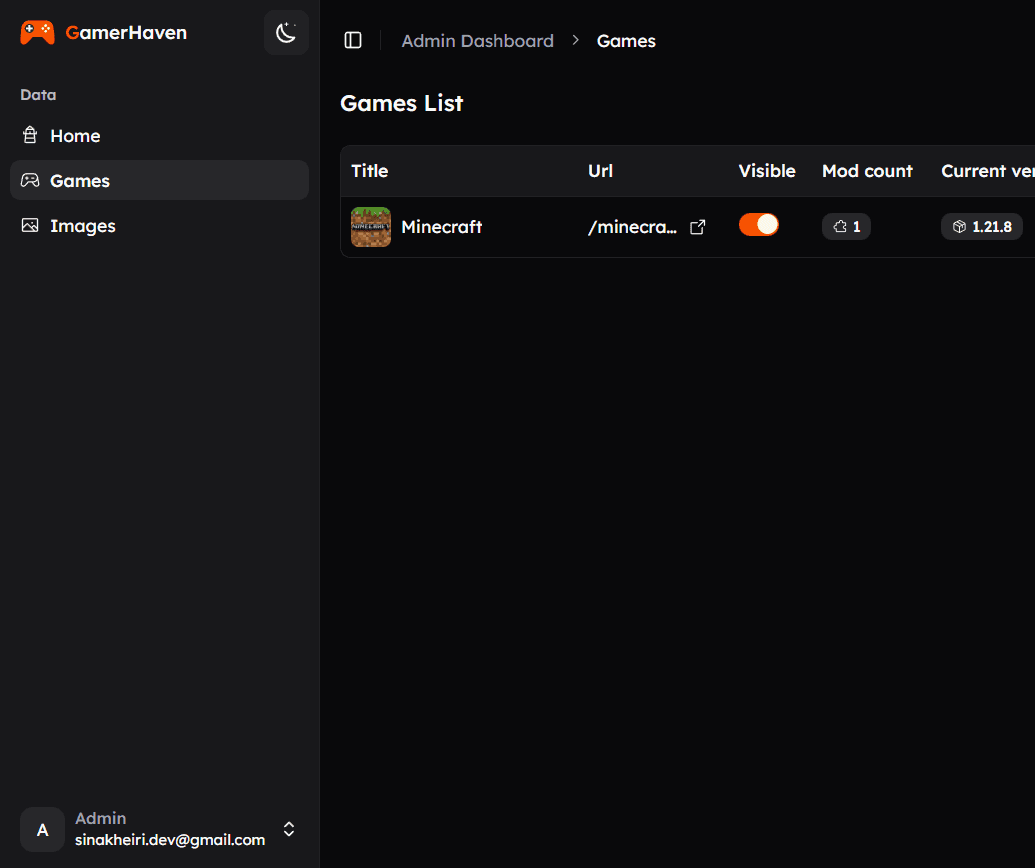The width and height of the screenshot is (1035, 868).
Task: Click the mod count badge showing 1
Action: pyautogui.click(x=846, y=227)
